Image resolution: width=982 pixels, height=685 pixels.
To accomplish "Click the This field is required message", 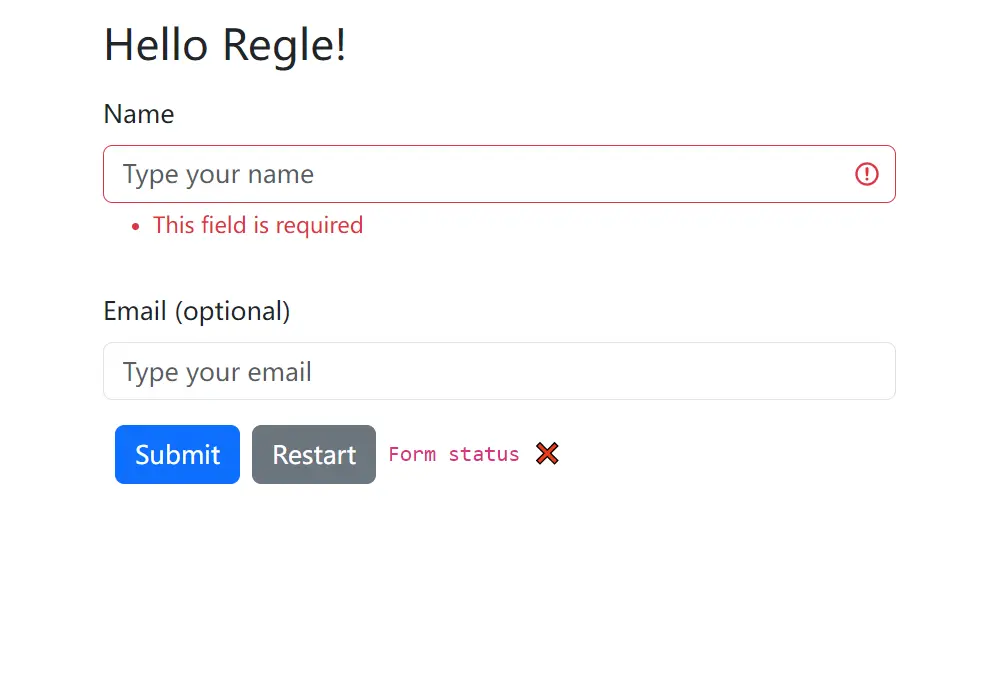I will (257, 225).
